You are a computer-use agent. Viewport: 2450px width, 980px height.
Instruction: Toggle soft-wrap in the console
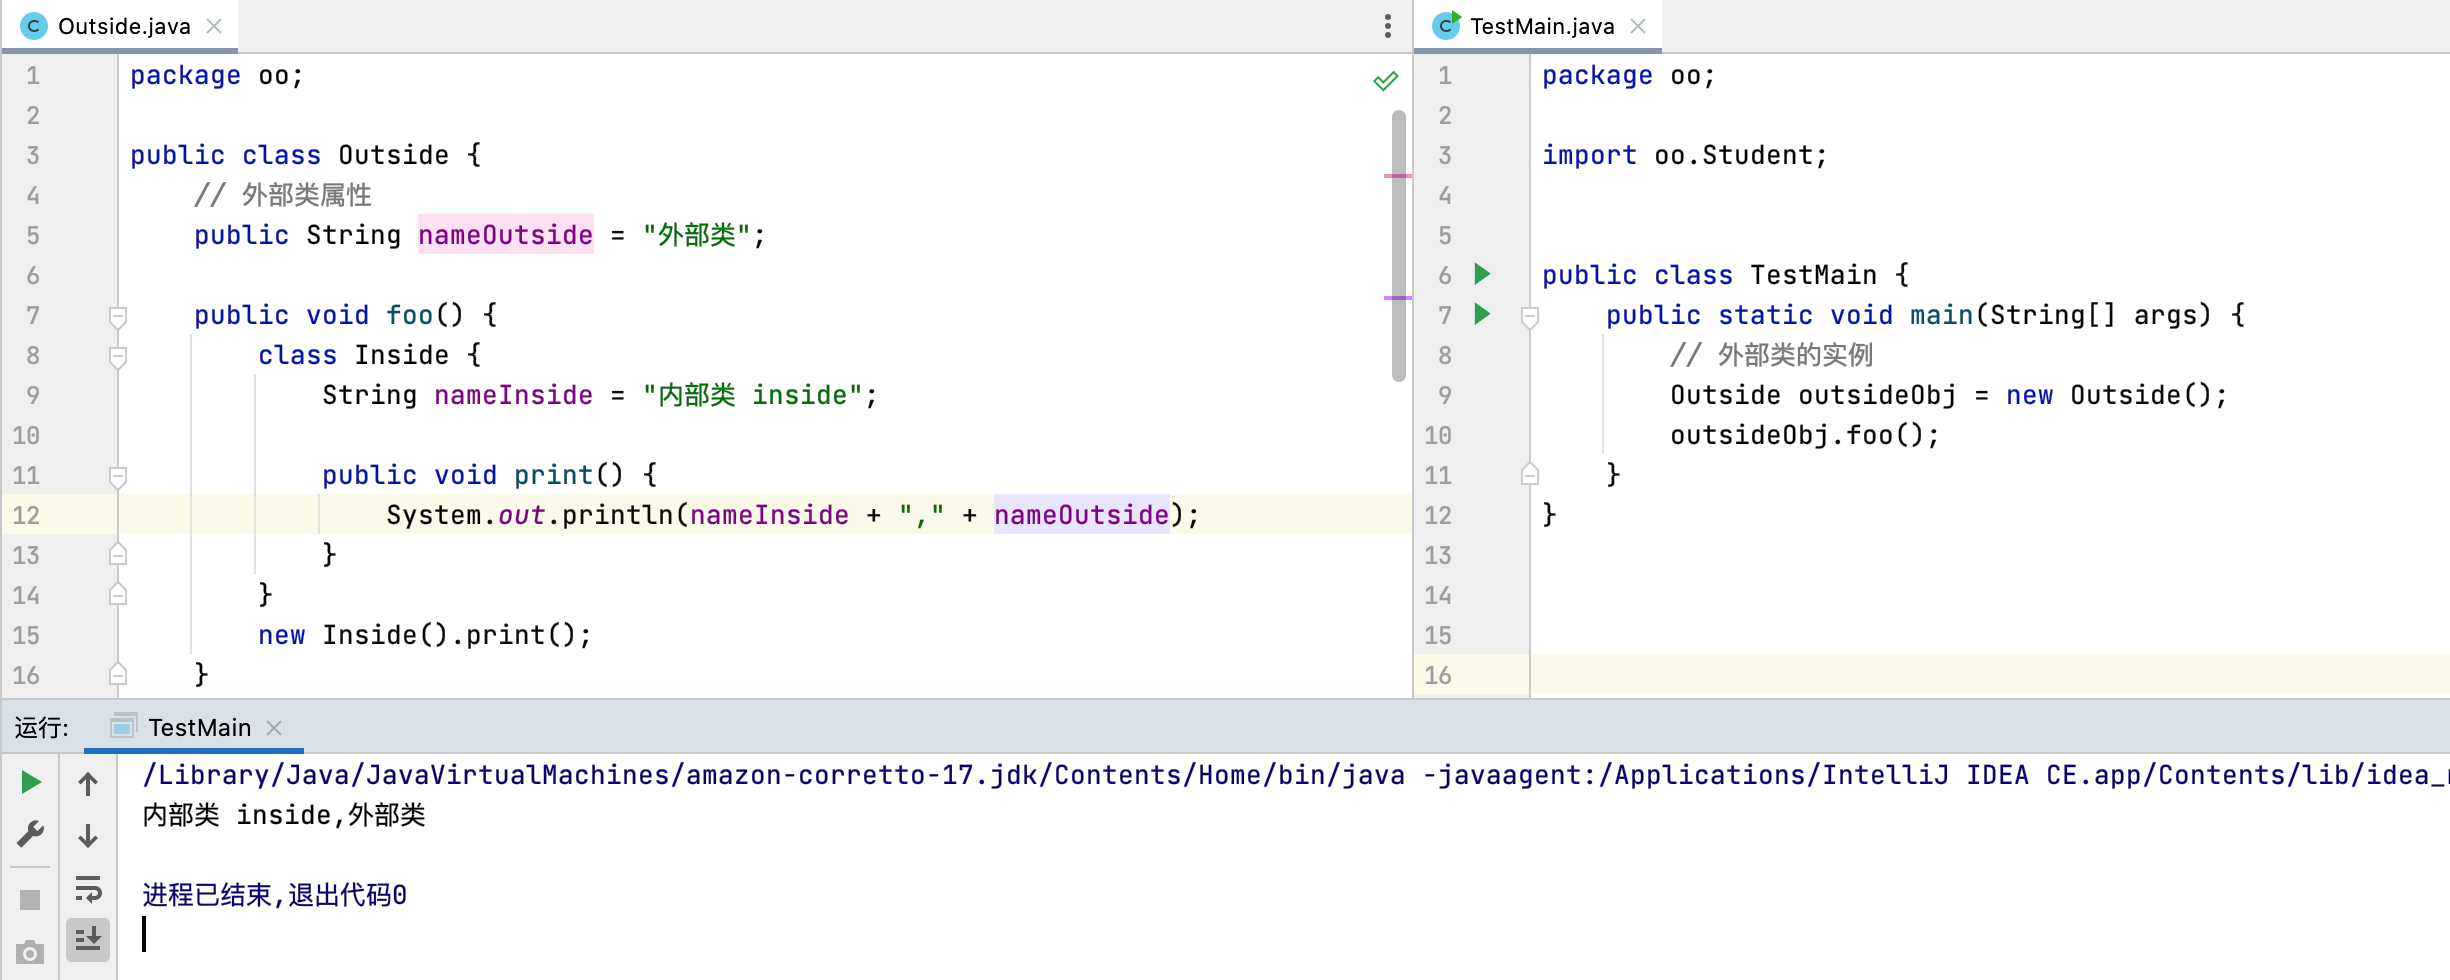[88, 888]
